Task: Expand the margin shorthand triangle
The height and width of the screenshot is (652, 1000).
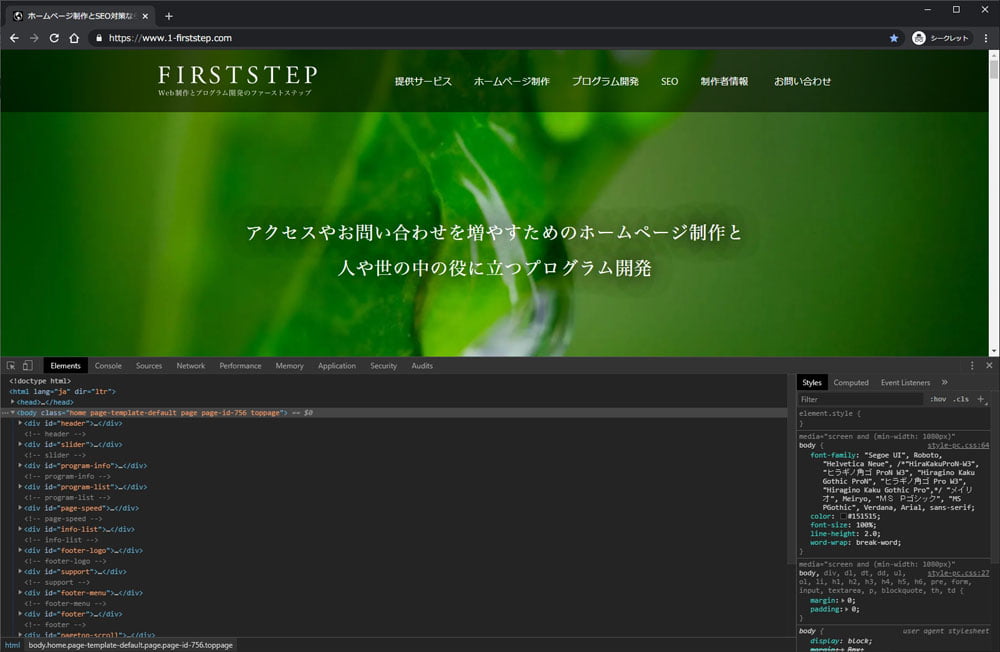Action: 843,600
